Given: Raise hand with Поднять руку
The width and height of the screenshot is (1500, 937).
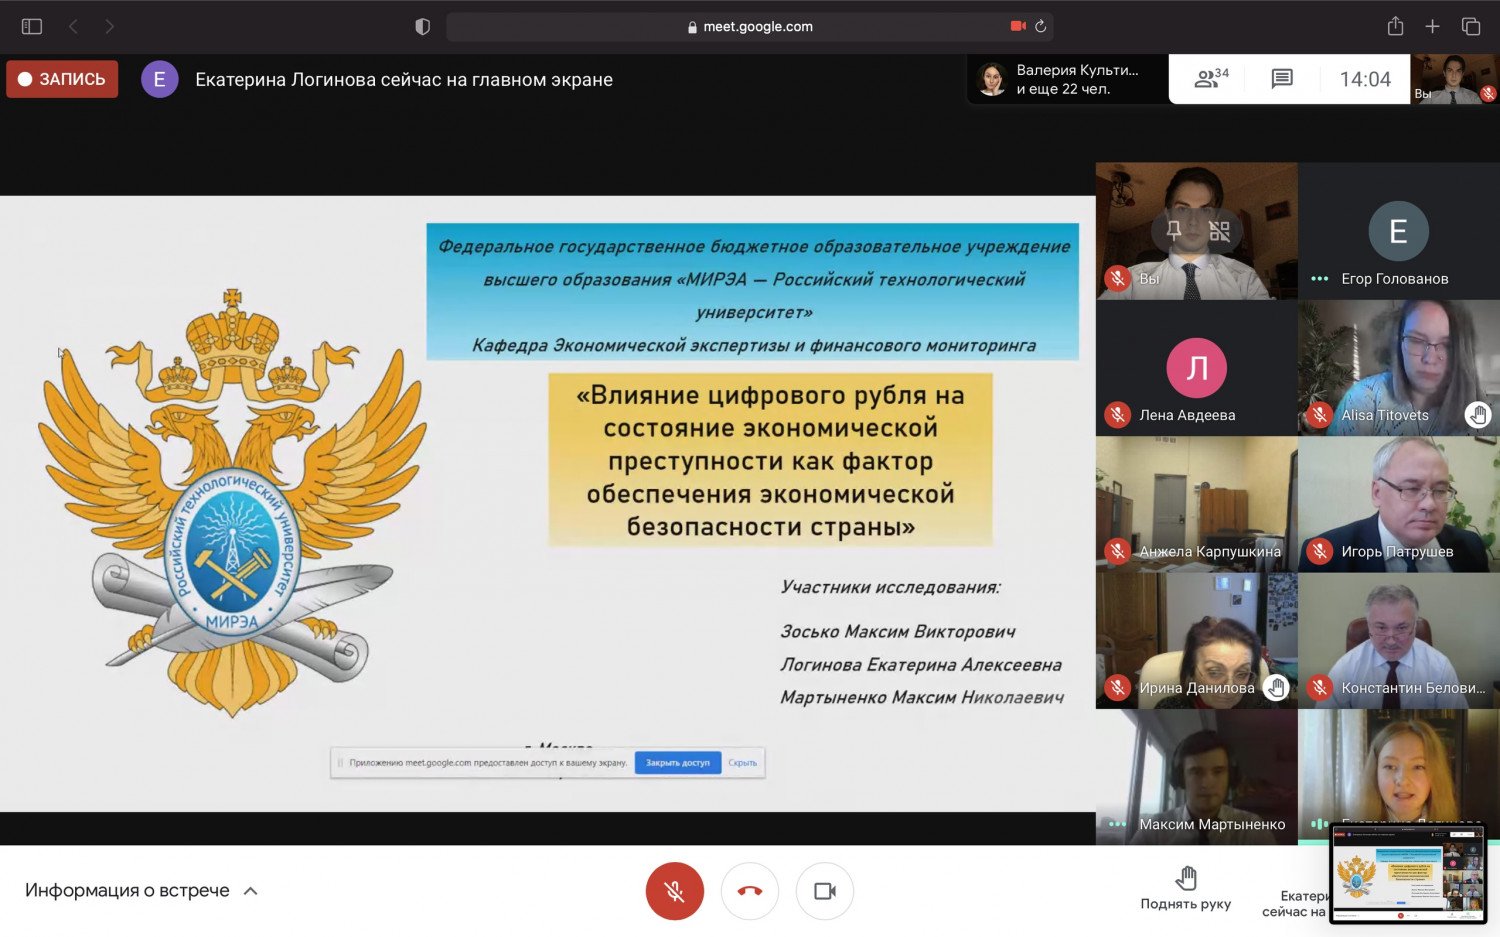Looking at the screenshot, I should (x=1186, y=888).
